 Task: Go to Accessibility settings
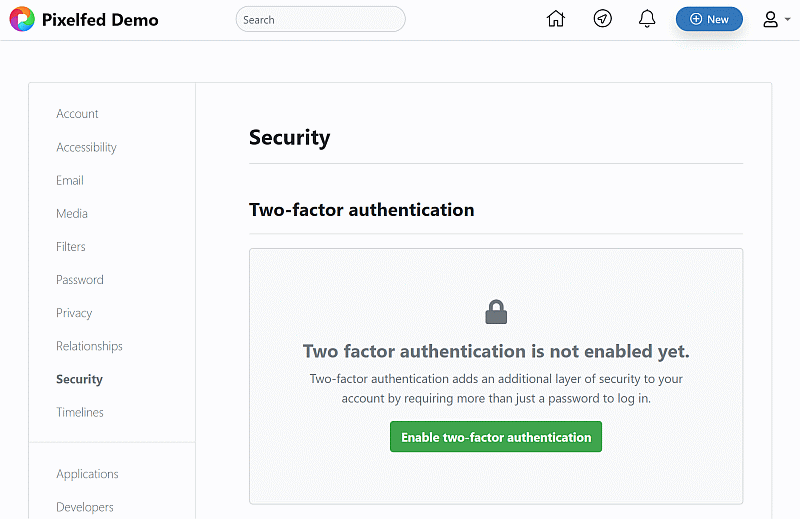[86, 147]
